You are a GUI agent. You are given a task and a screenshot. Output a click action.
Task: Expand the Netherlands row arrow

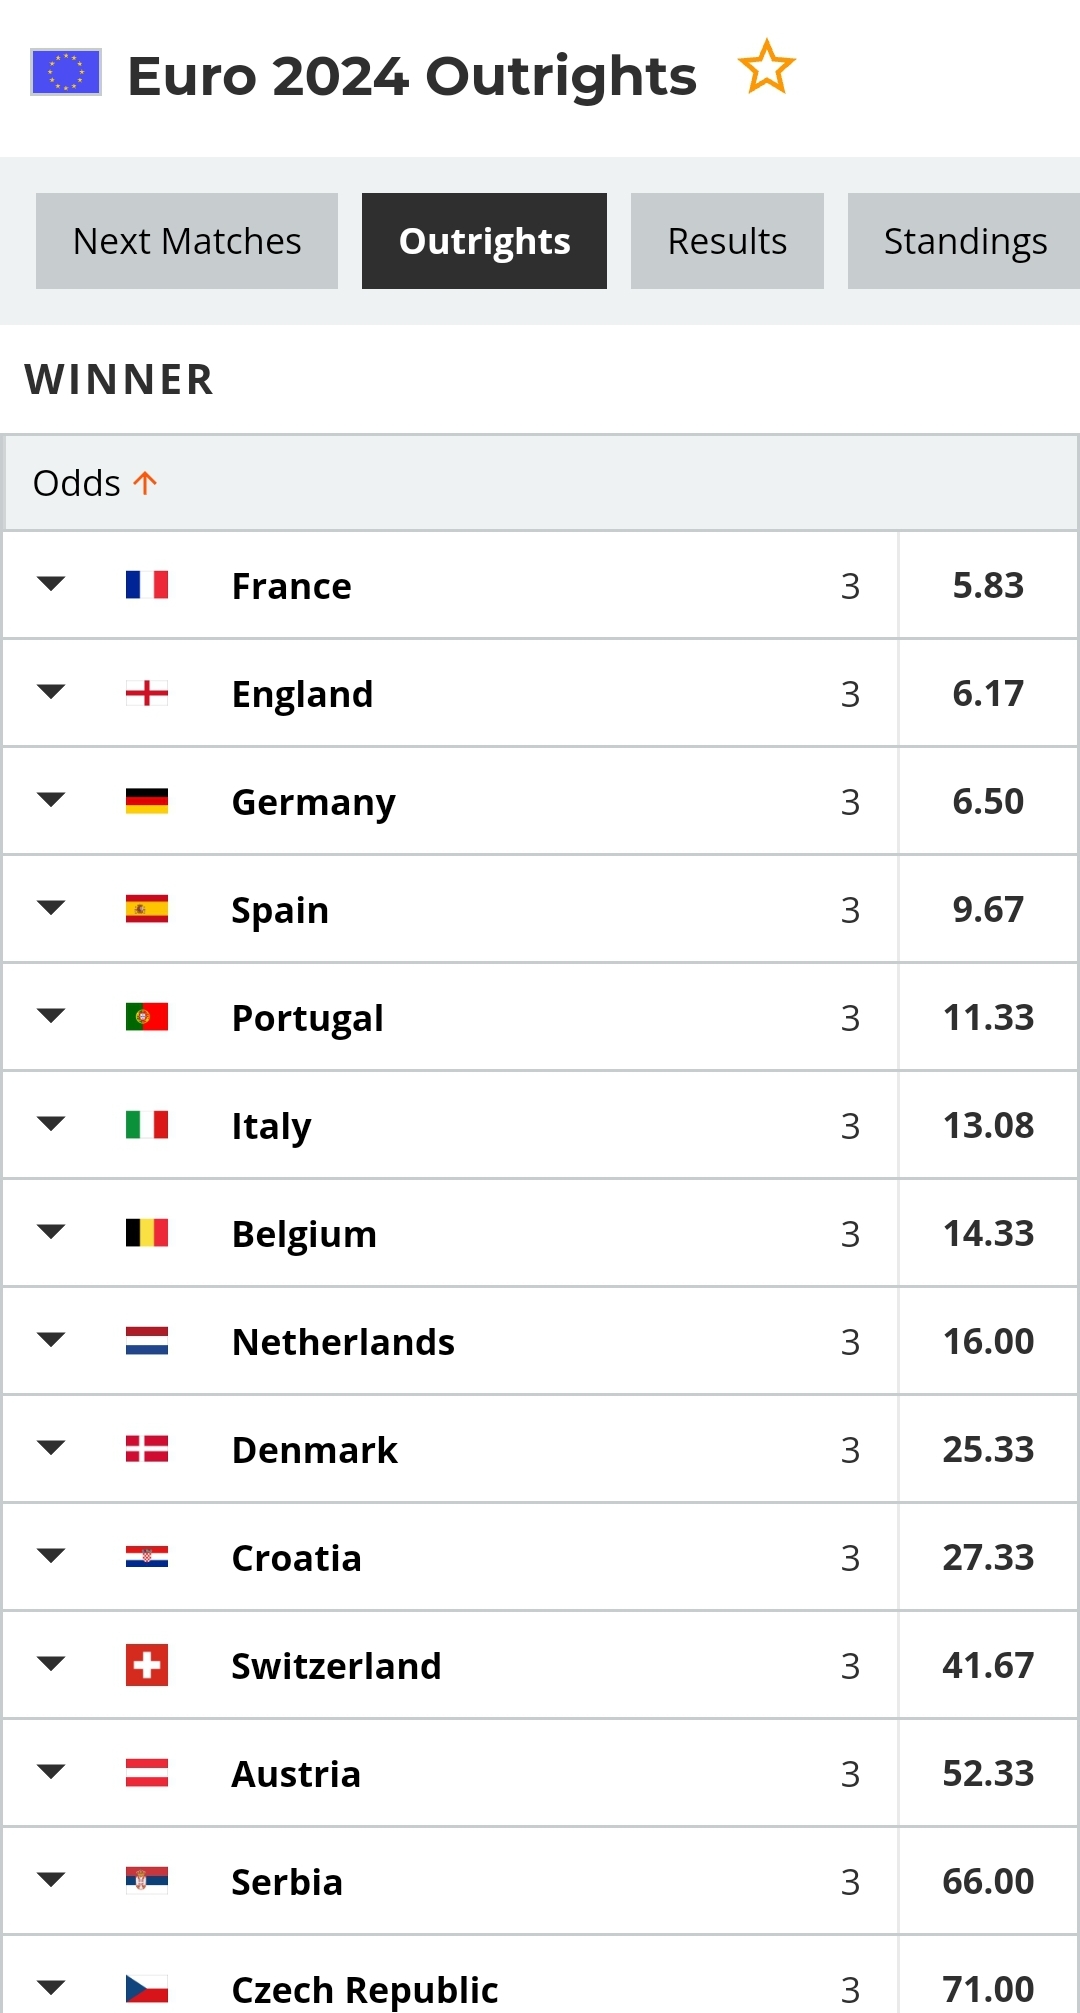click(x=51, y=1340)
